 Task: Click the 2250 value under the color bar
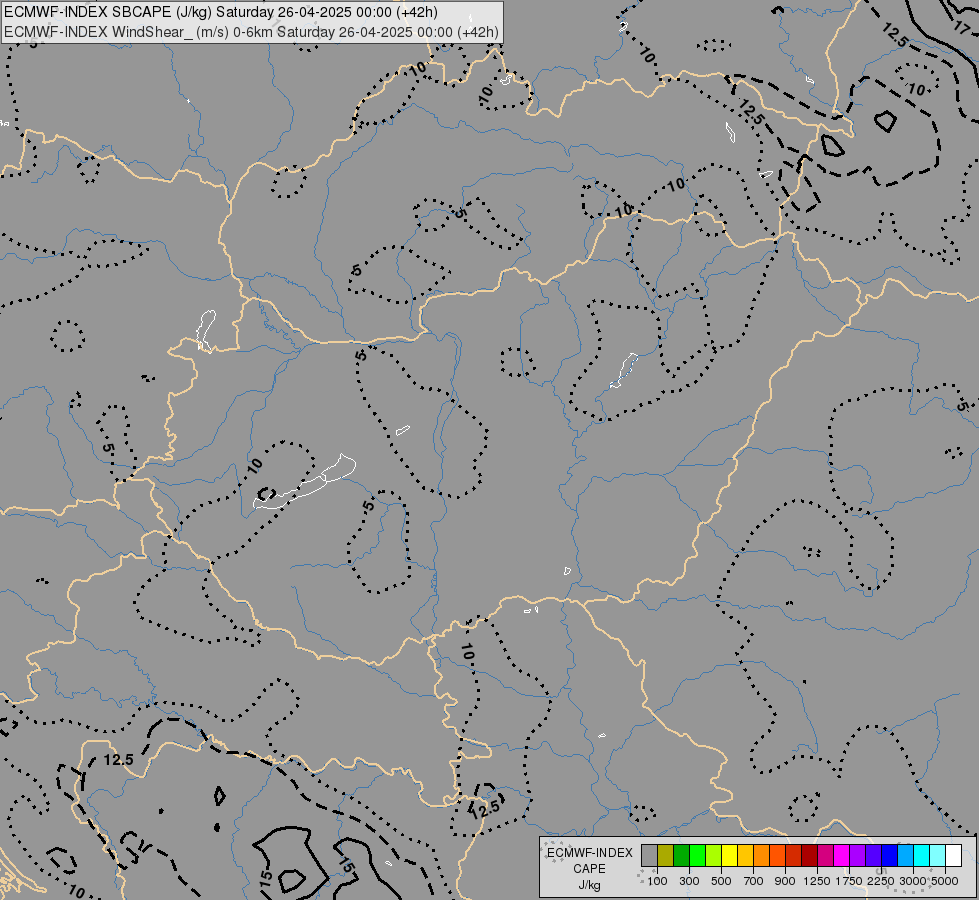[881, 881]
